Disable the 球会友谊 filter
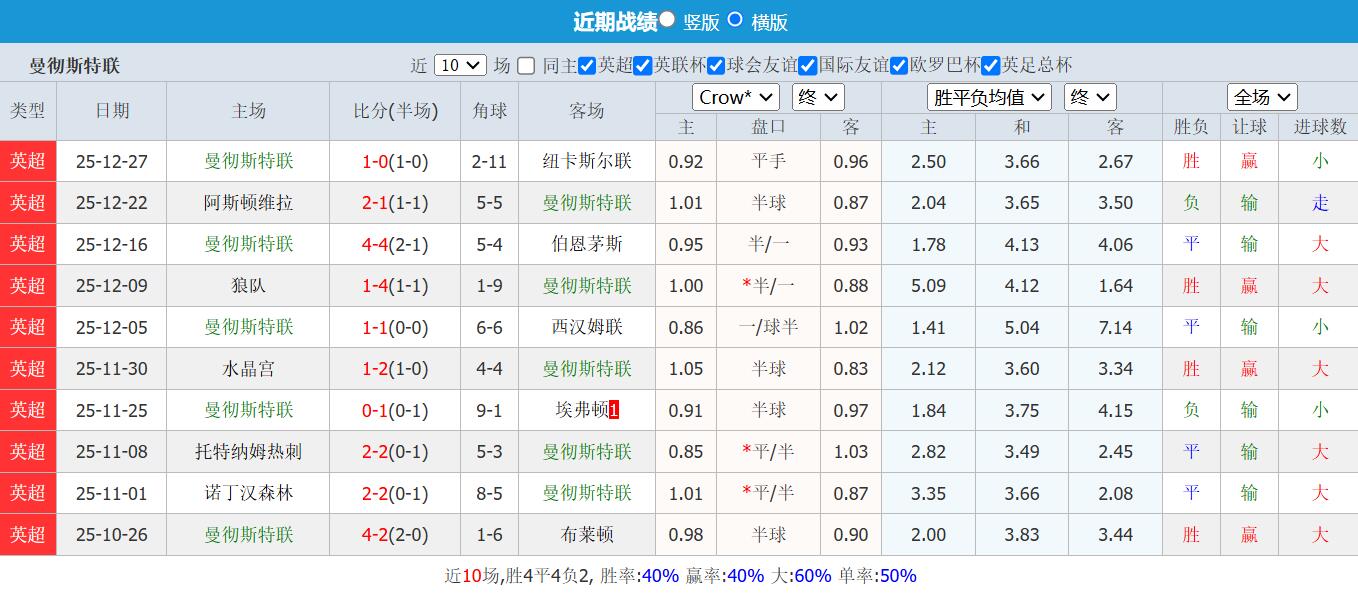Viewport: 1358px width, 596px height. 715,65
